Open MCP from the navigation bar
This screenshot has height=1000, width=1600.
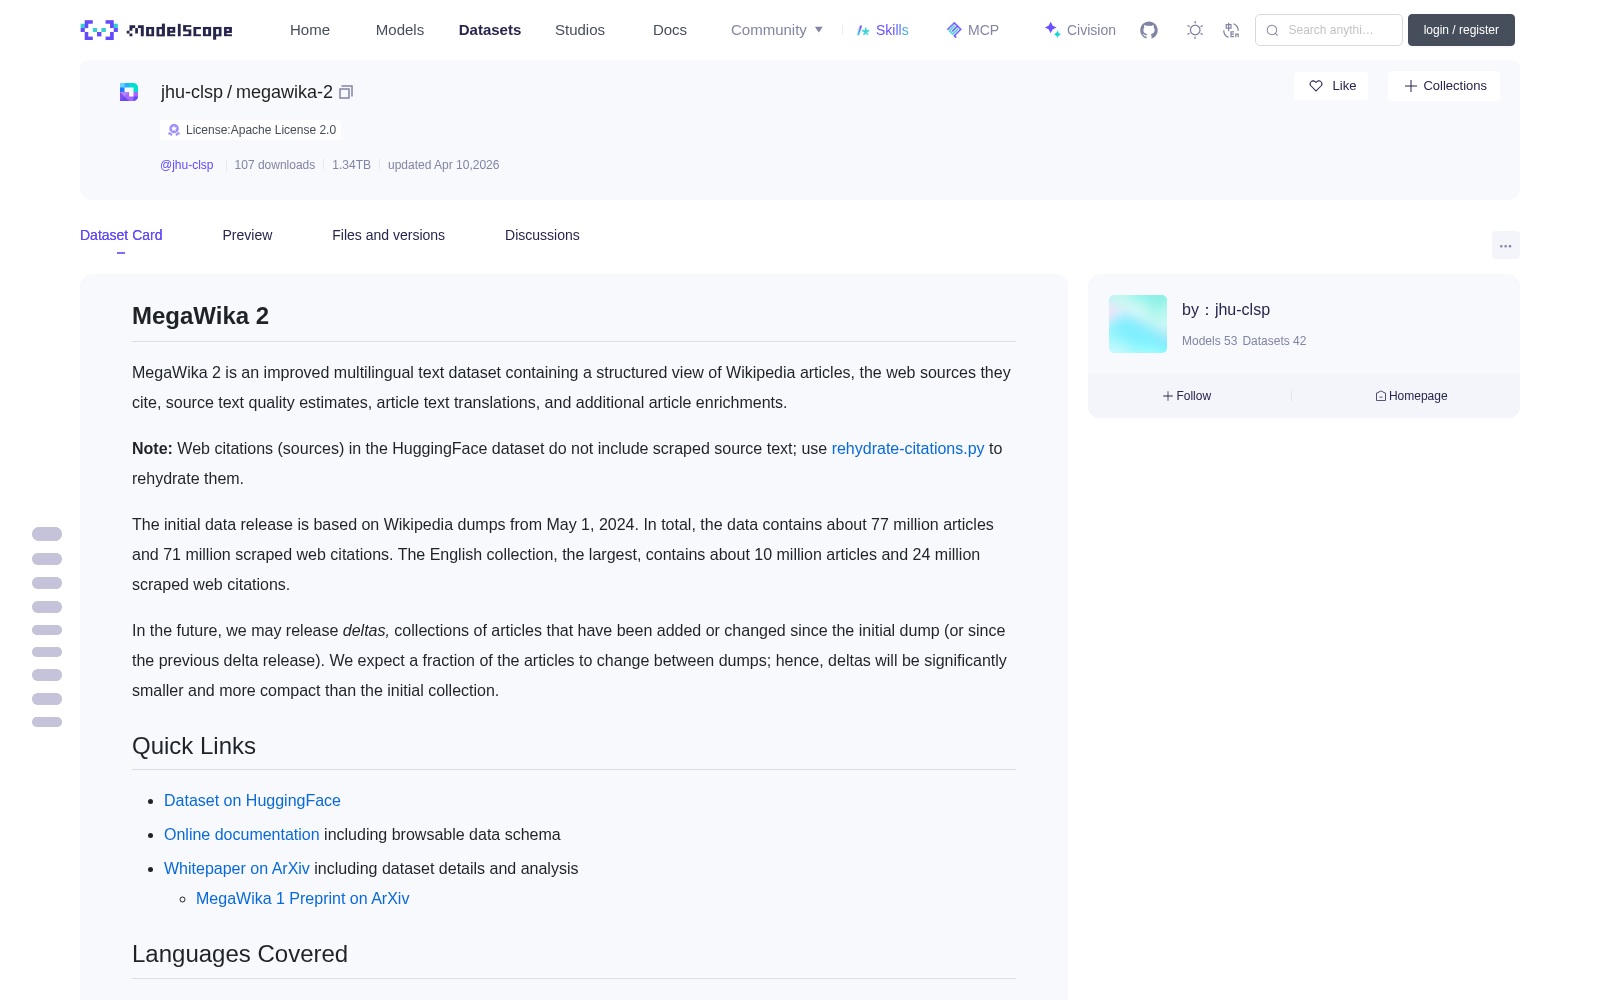click(973, 30)
